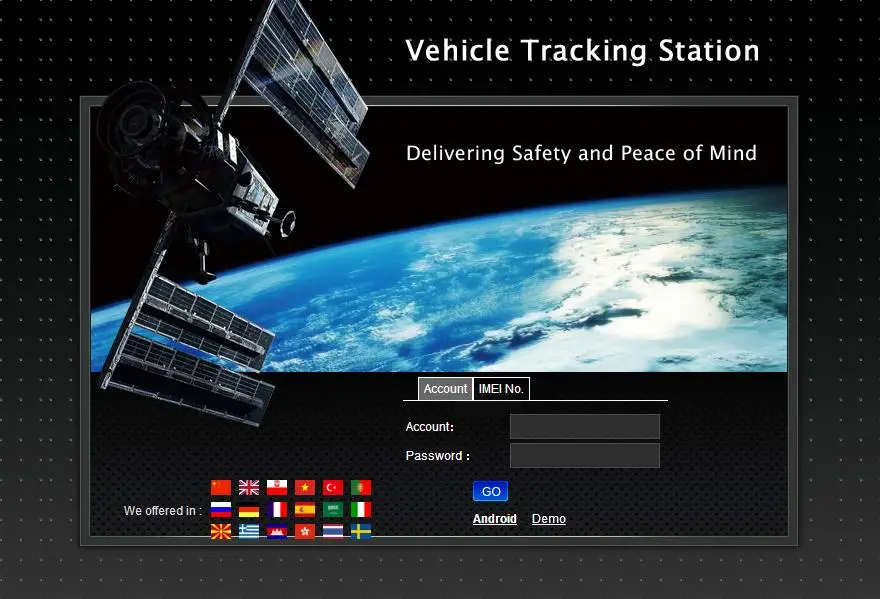Choose the Greek flag language

coord(249,531)
